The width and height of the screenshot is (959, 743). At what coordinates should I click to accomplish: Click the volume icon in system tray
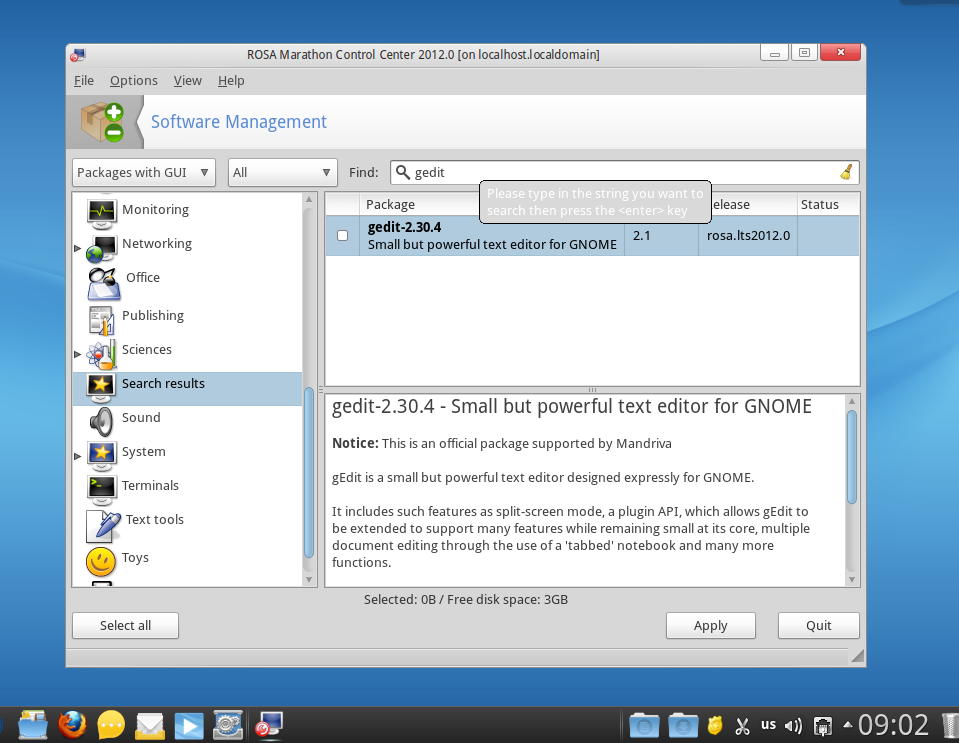793,726
